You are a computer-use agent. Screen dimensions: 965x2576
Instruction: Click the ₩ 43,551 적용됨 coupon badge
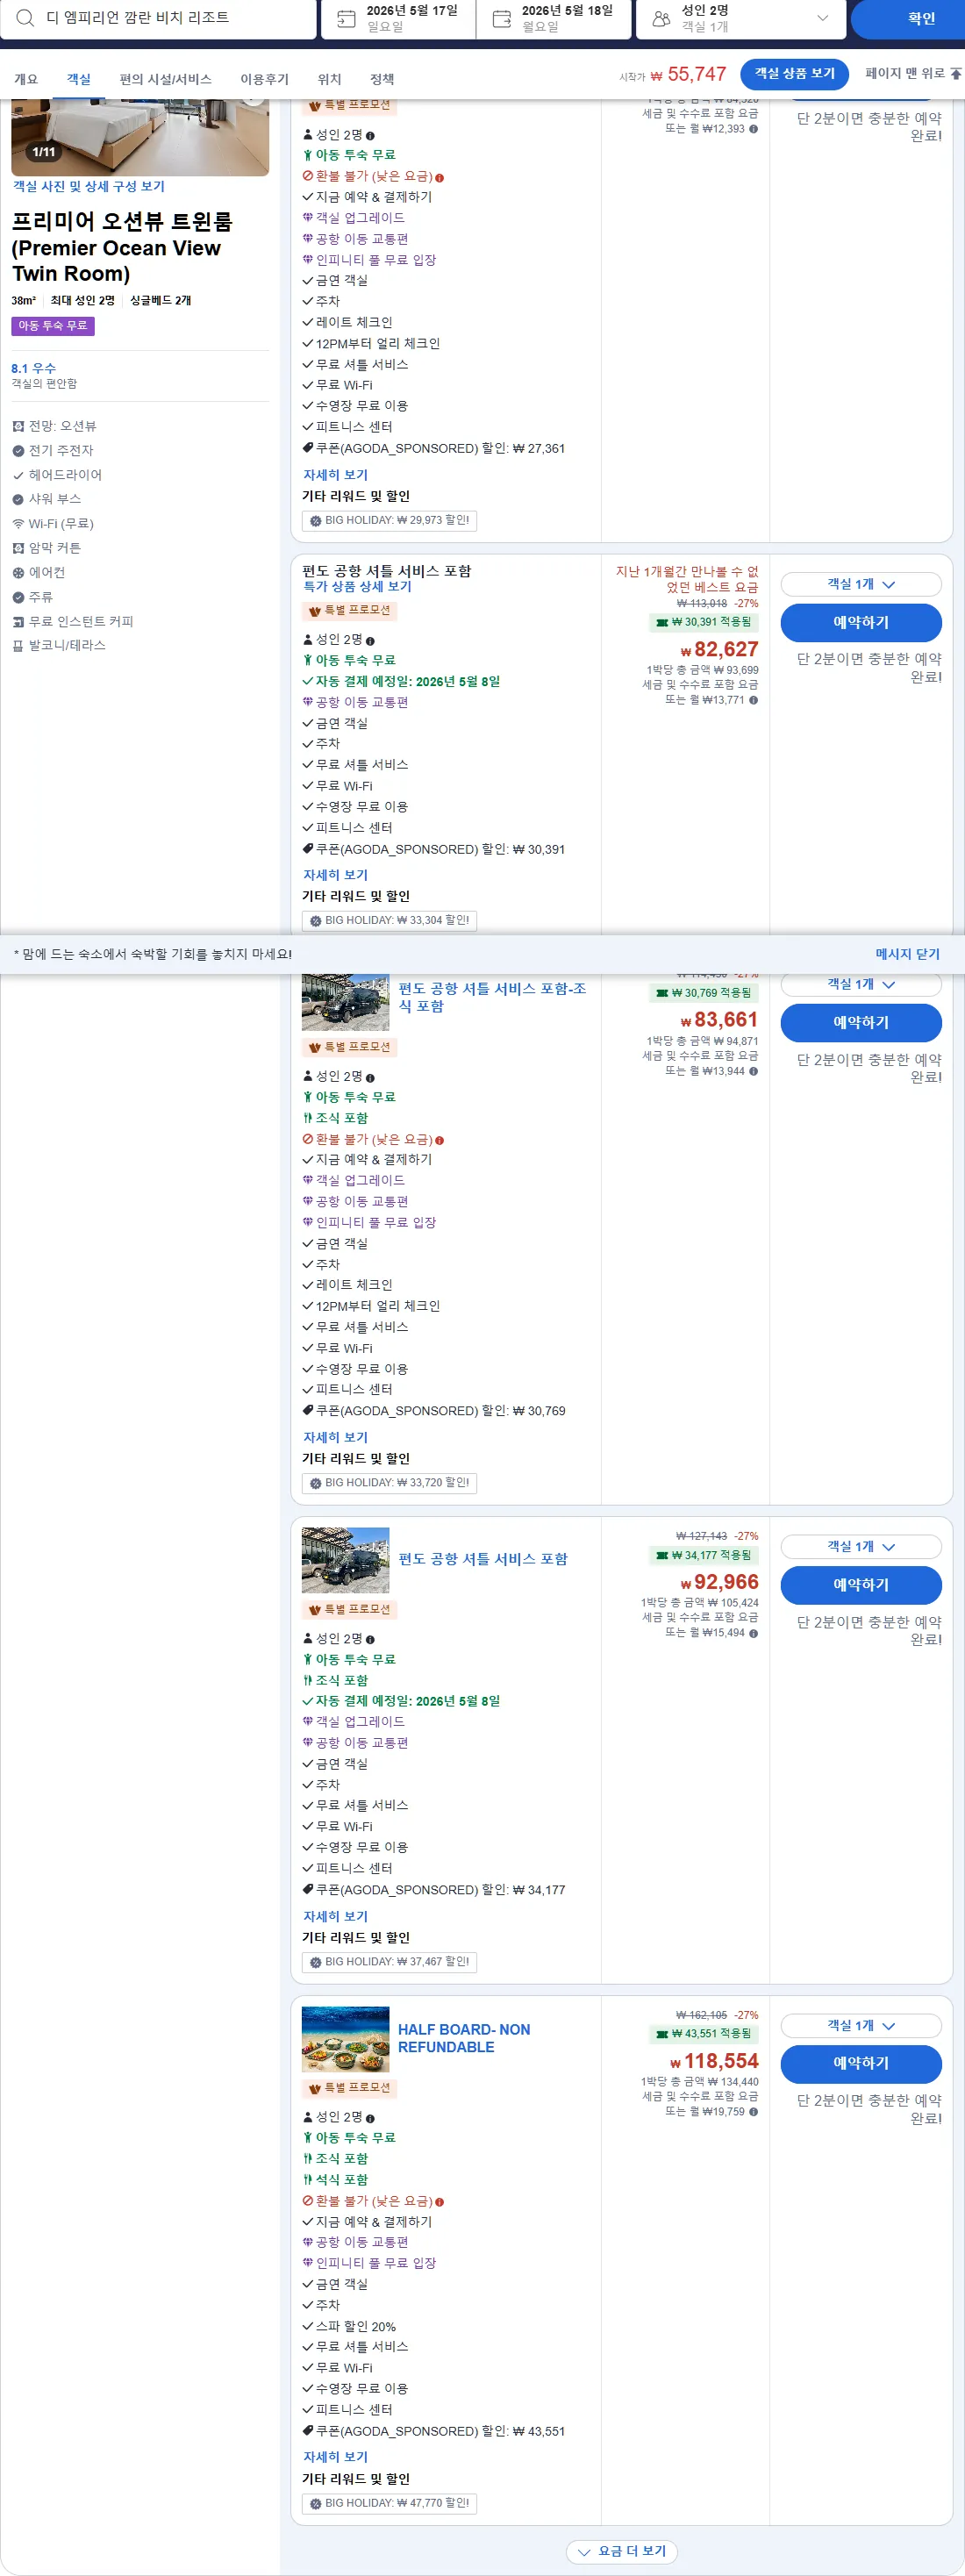point(703,2033)
